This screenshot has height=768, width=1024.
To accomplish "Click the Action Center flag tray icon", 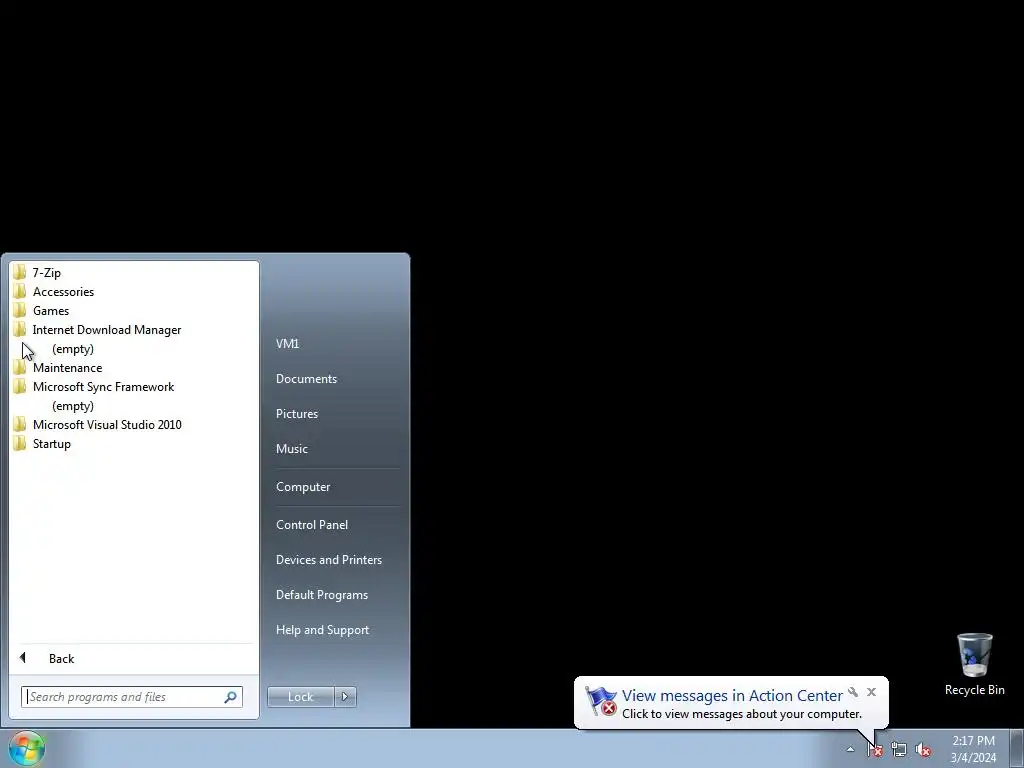I will click(875, 750).
